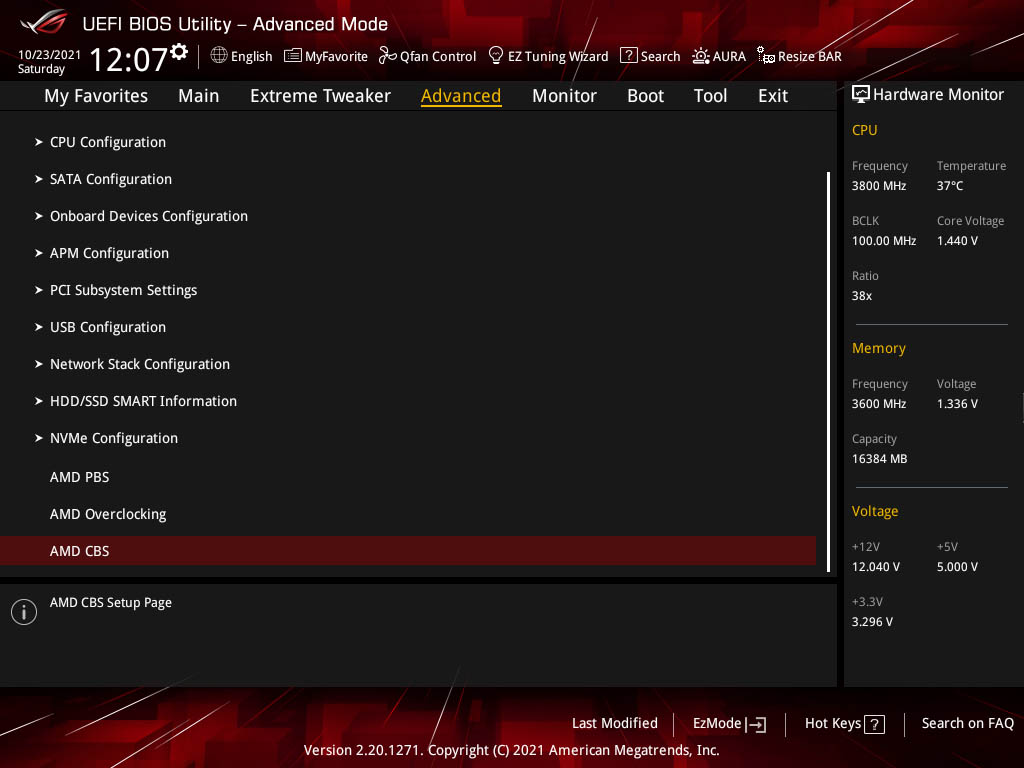Image resolution: width=1024 pixels, height=768 pixels.
Task: Select the Advanced tab
Action: pos(461,96)
